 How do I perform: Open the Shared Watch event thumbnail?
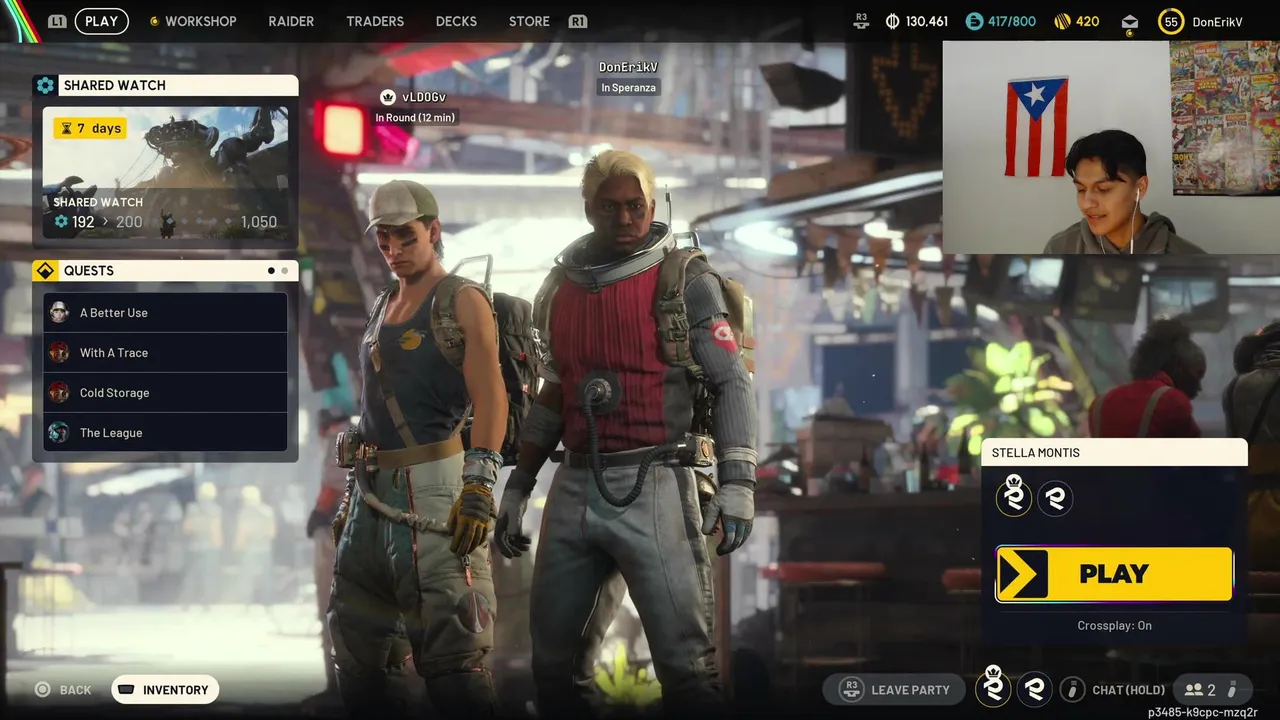click(x=166, y=172)
